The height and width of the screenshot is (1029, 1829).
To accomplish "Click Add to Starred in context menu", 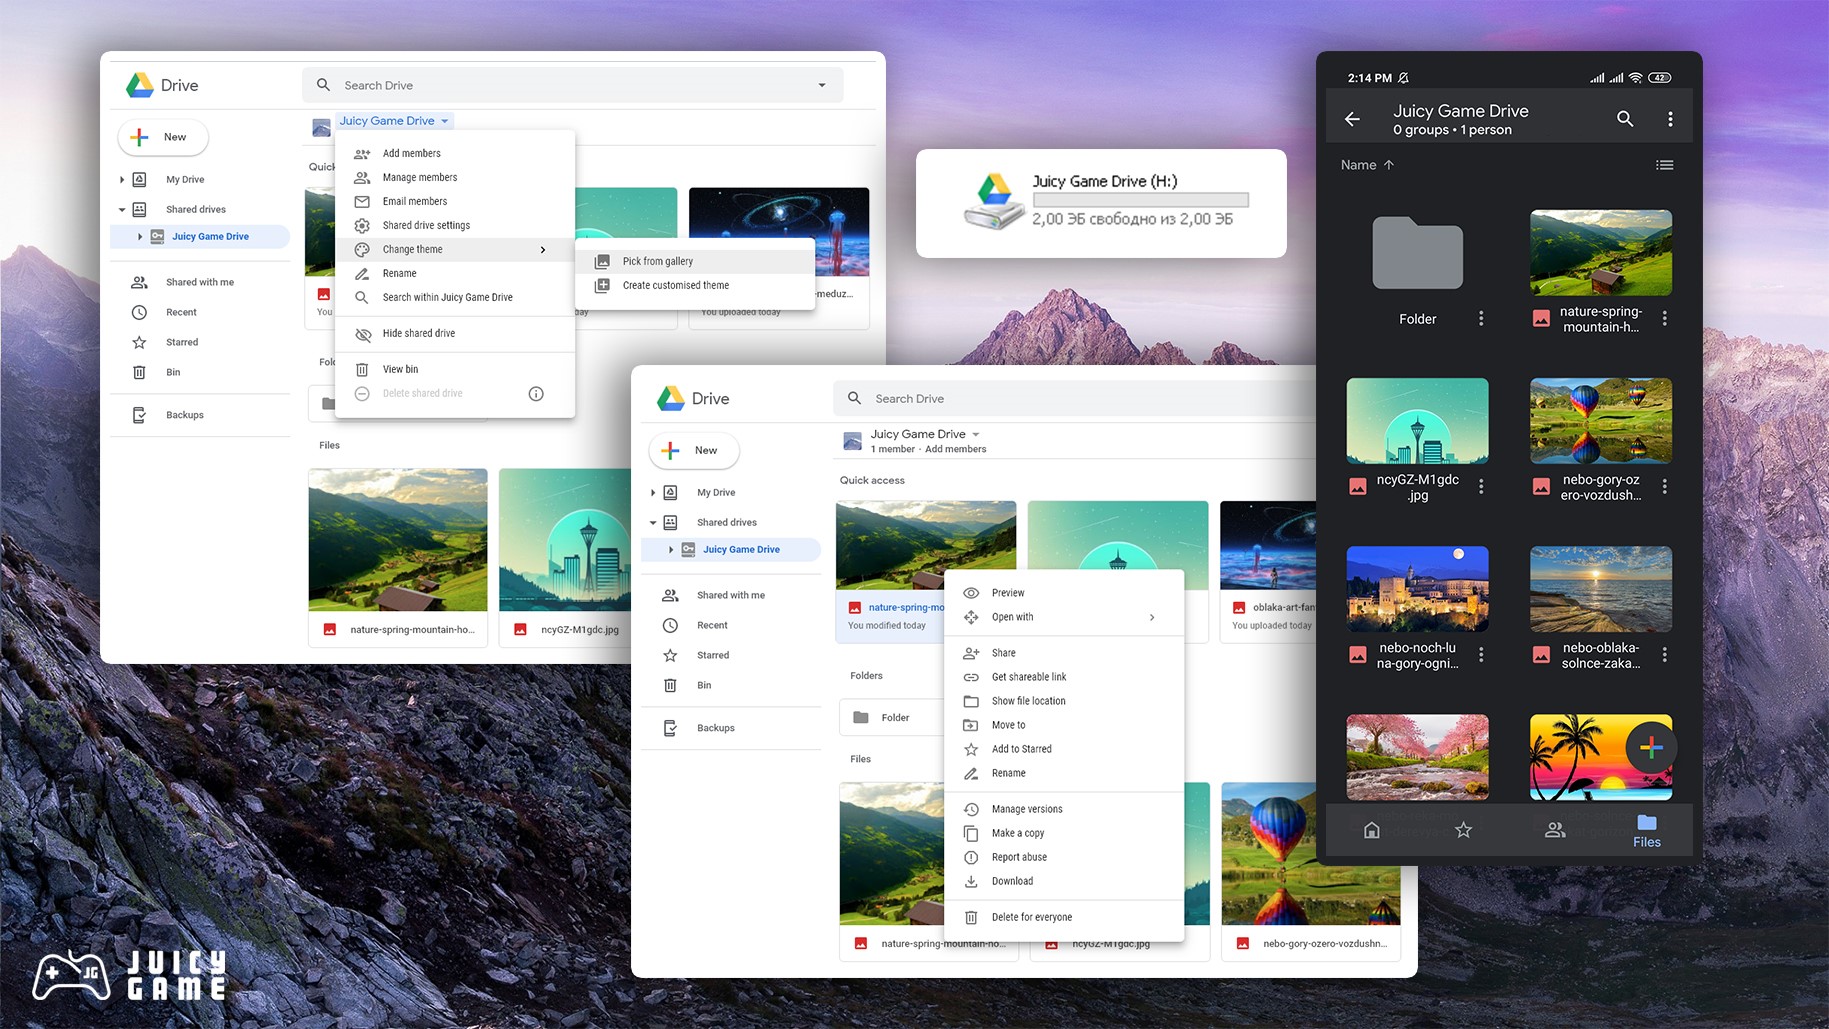I will [x=1021, y=749].
